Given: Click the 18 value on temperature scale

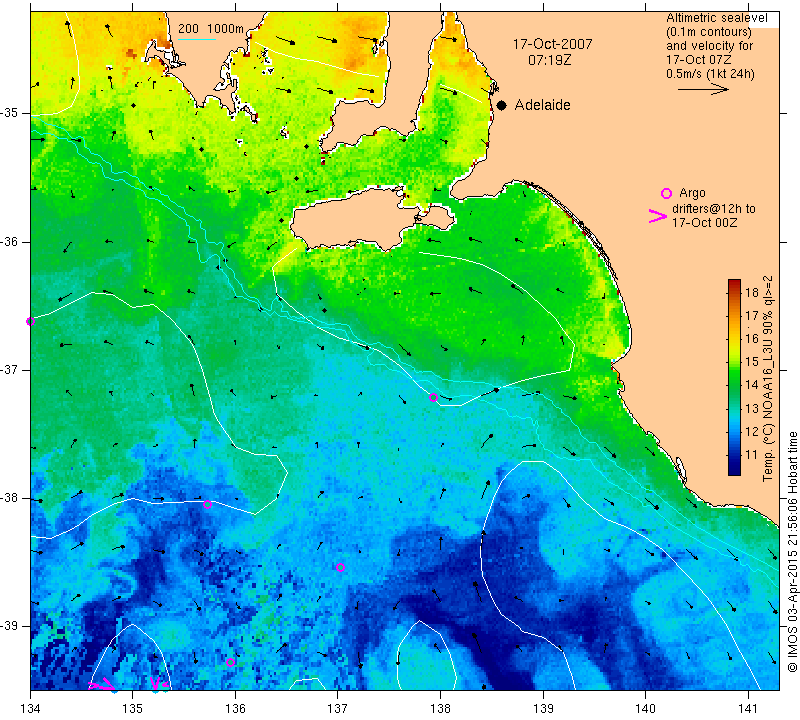Looking at the screenshot, I should pyautogui.click(x=752, y=292).
